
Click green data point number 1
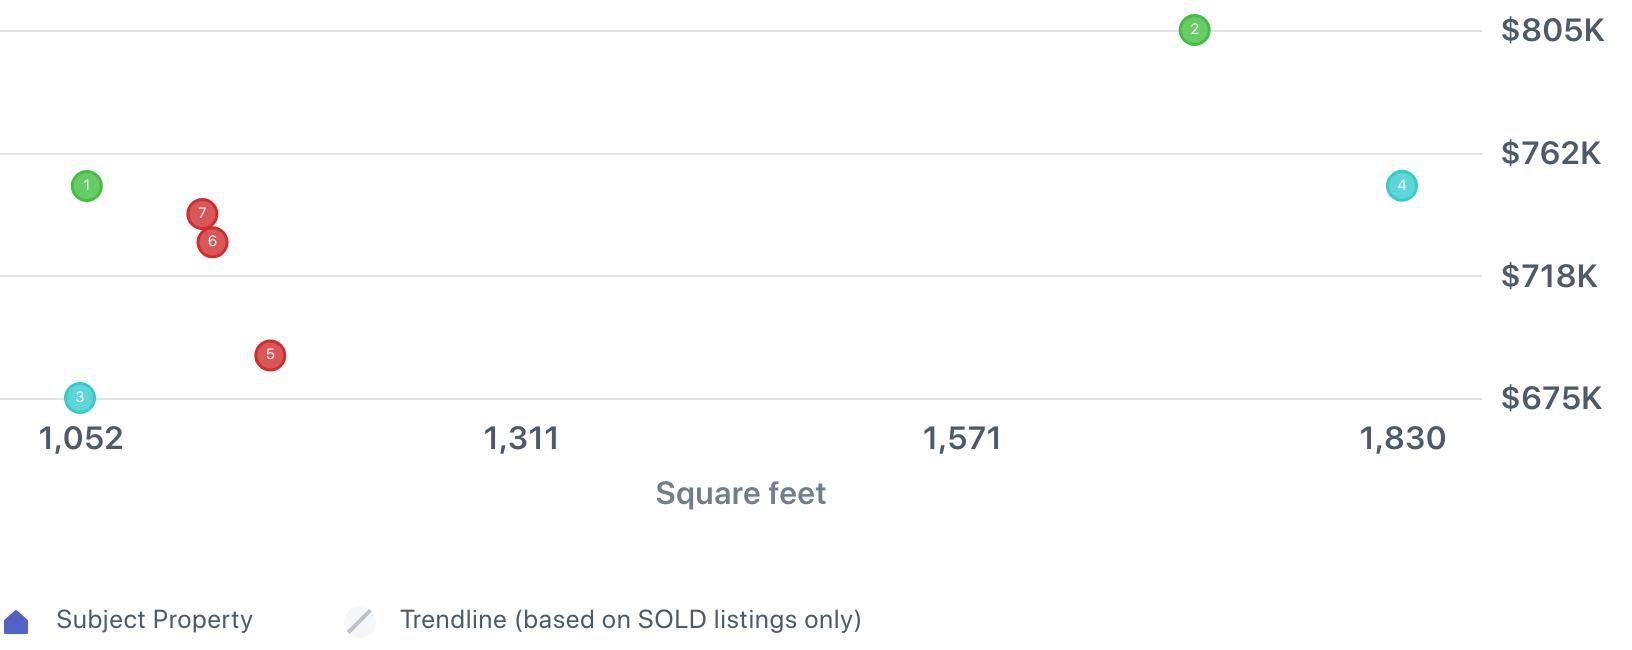click(87, 186)
